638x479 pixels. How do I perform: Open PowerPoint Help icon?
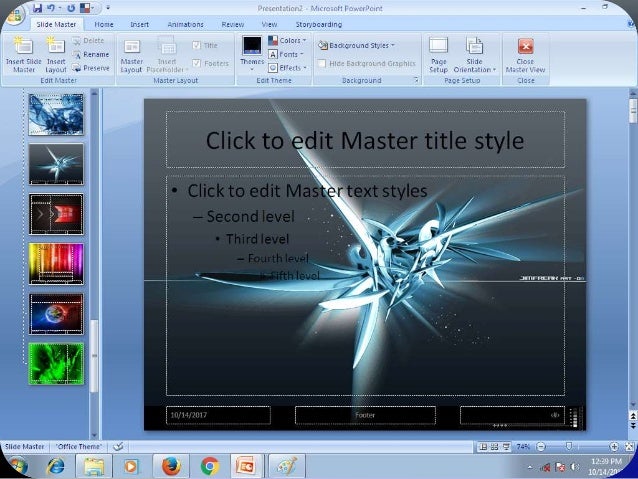point(631,24)
